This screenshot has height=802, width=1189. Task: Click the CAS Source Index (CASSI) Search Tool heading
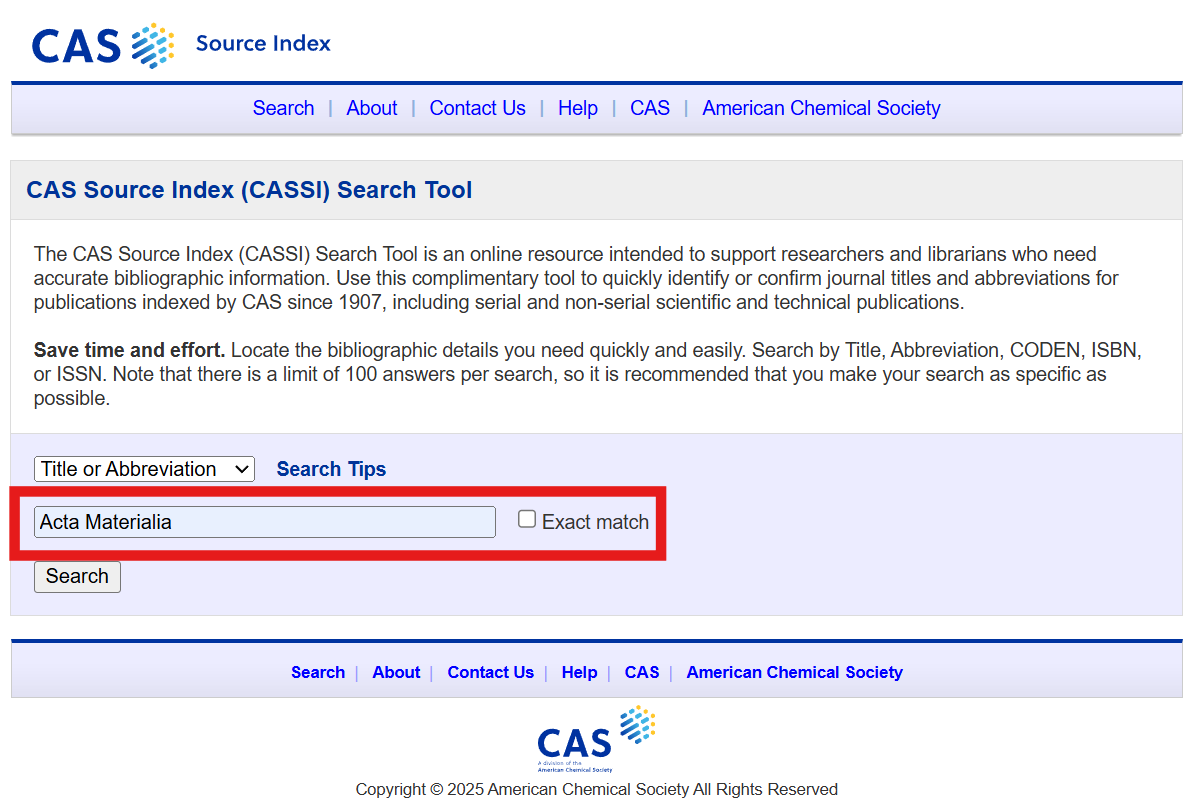click(249, 190)
